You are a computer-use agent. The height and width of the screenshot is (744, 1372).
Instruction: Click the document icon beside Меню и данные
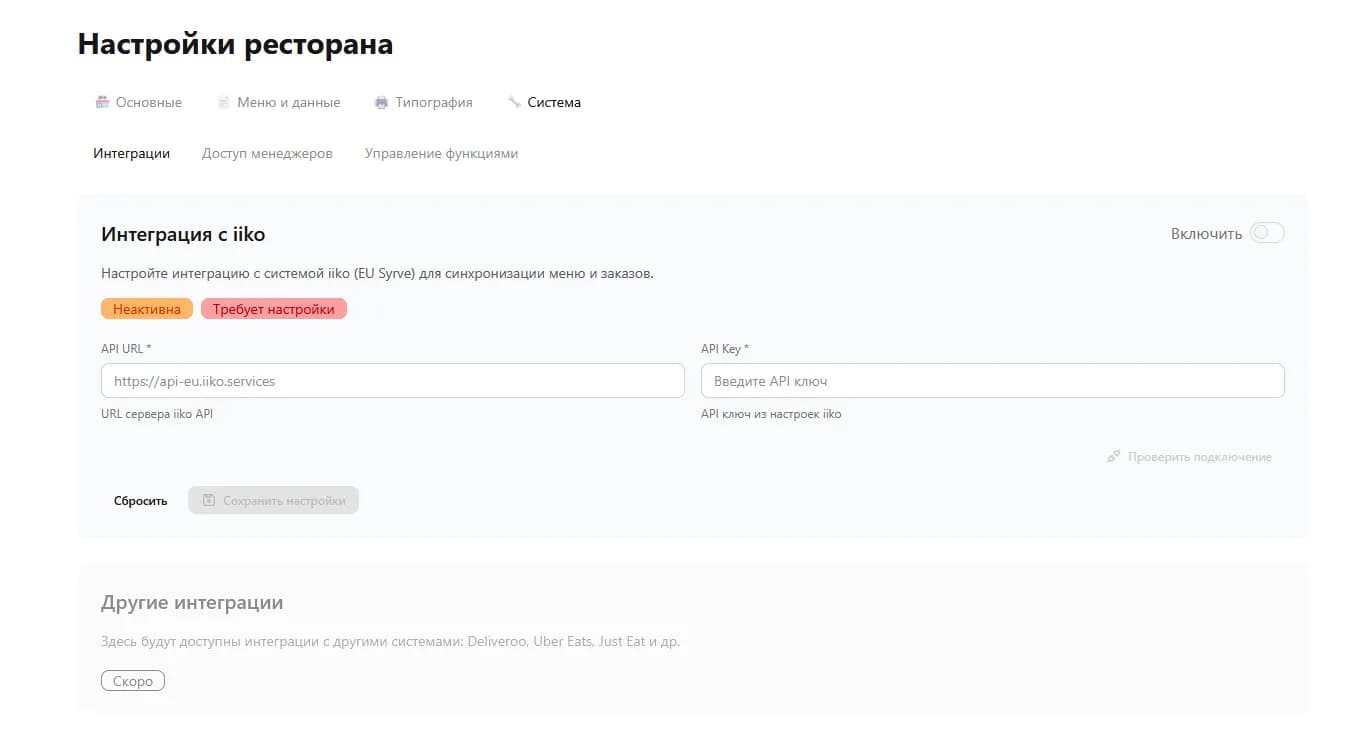click(222, 101)
